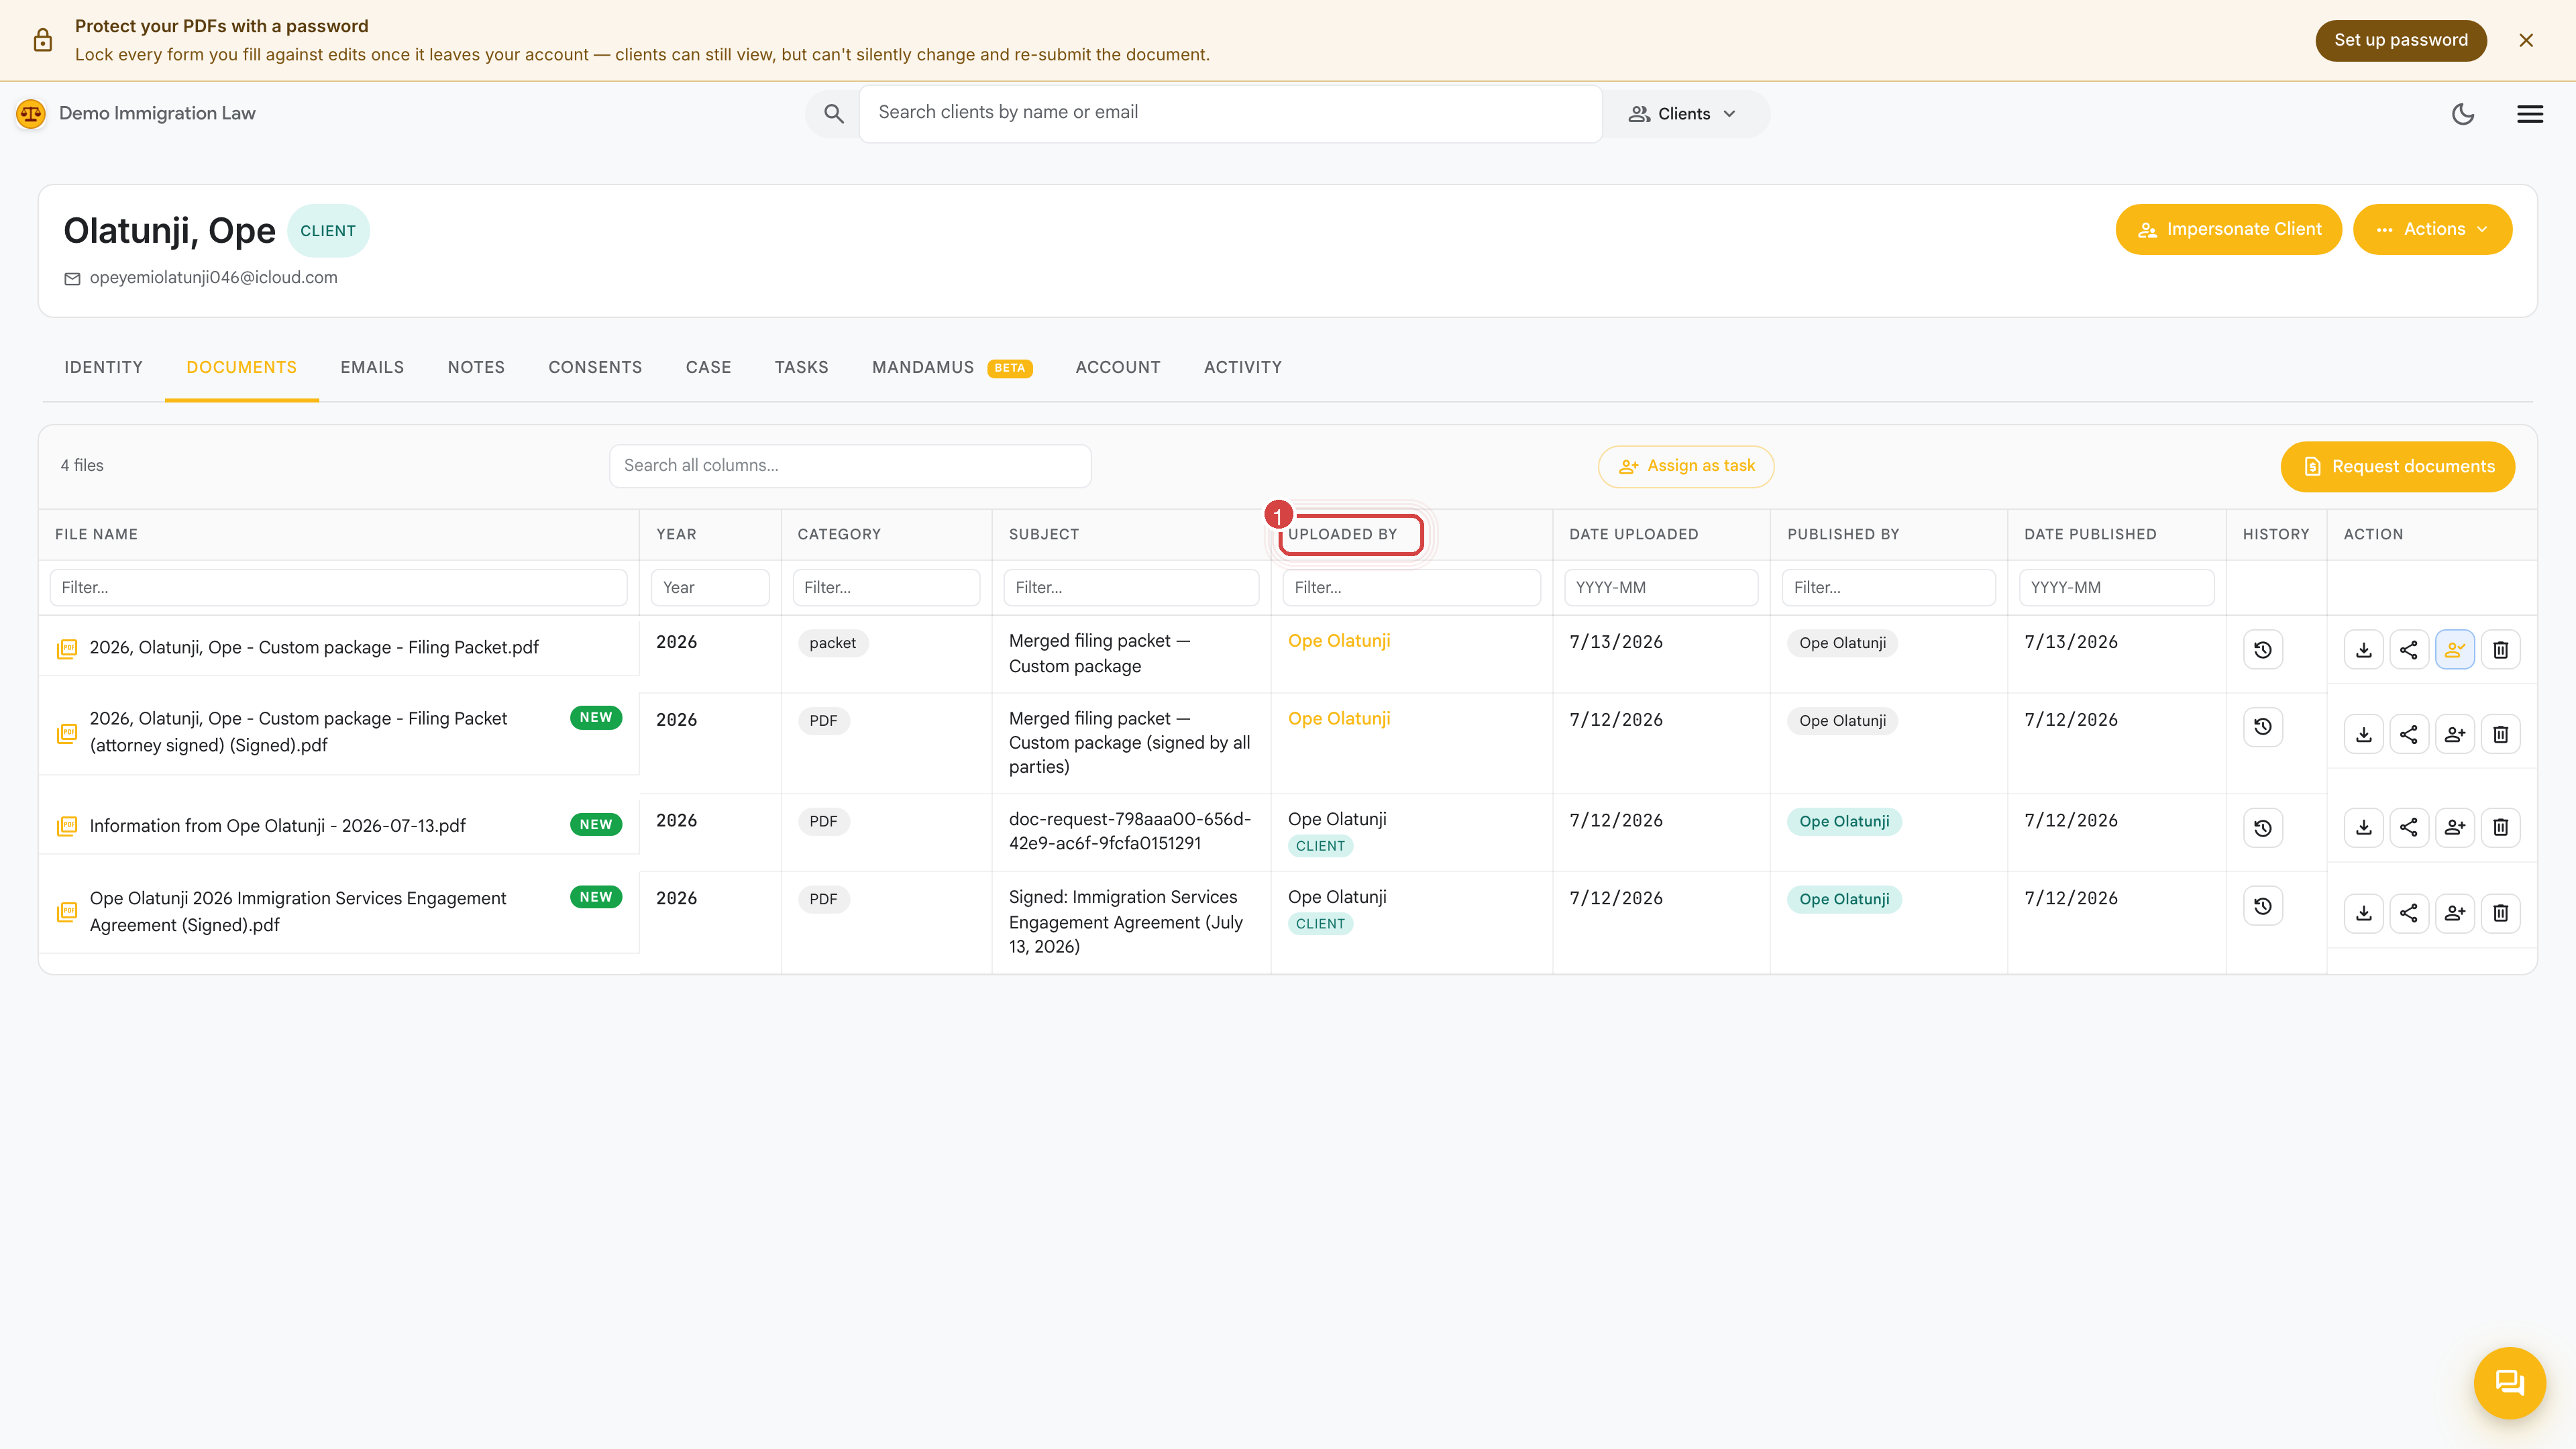Open history for attorney signed Filing Packet
This screenshot has height=1449, width=2576.
(x=2263, y=727)
